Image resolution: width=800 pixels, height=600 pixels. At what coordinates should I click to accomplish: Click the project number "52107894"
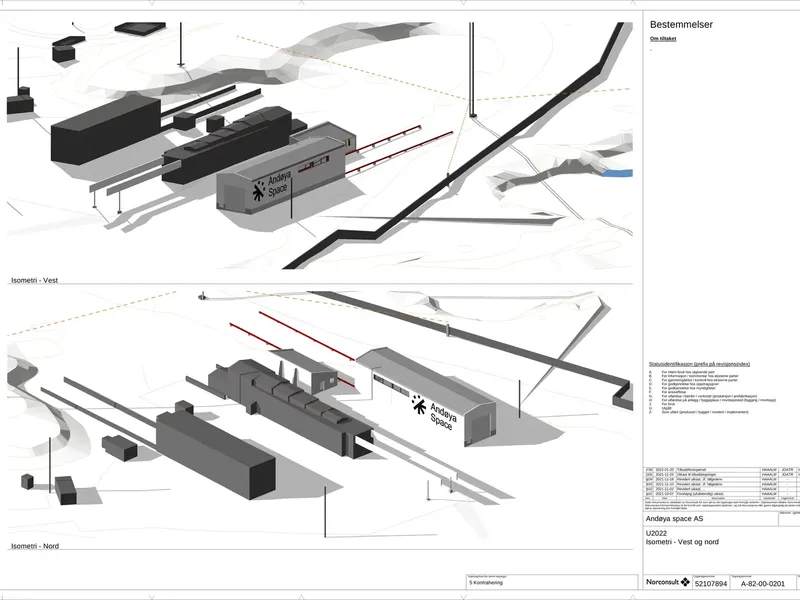pyautogui.click(x=711, y=584)
